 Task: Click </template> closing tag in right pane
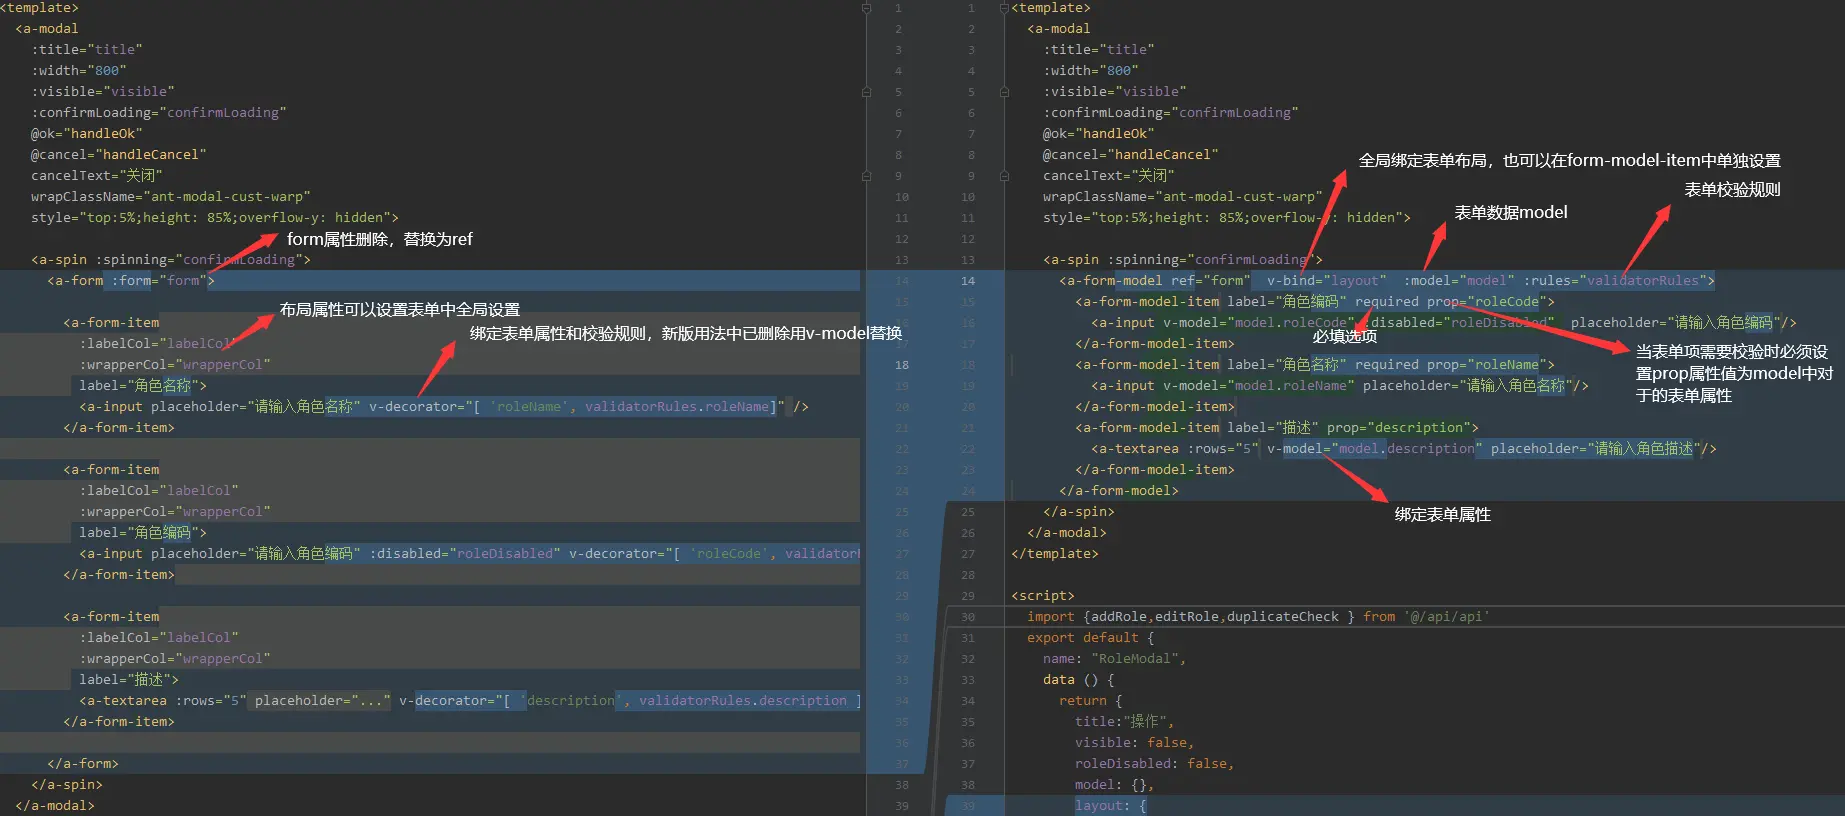pyautogui.click(x=1055, y=554)
